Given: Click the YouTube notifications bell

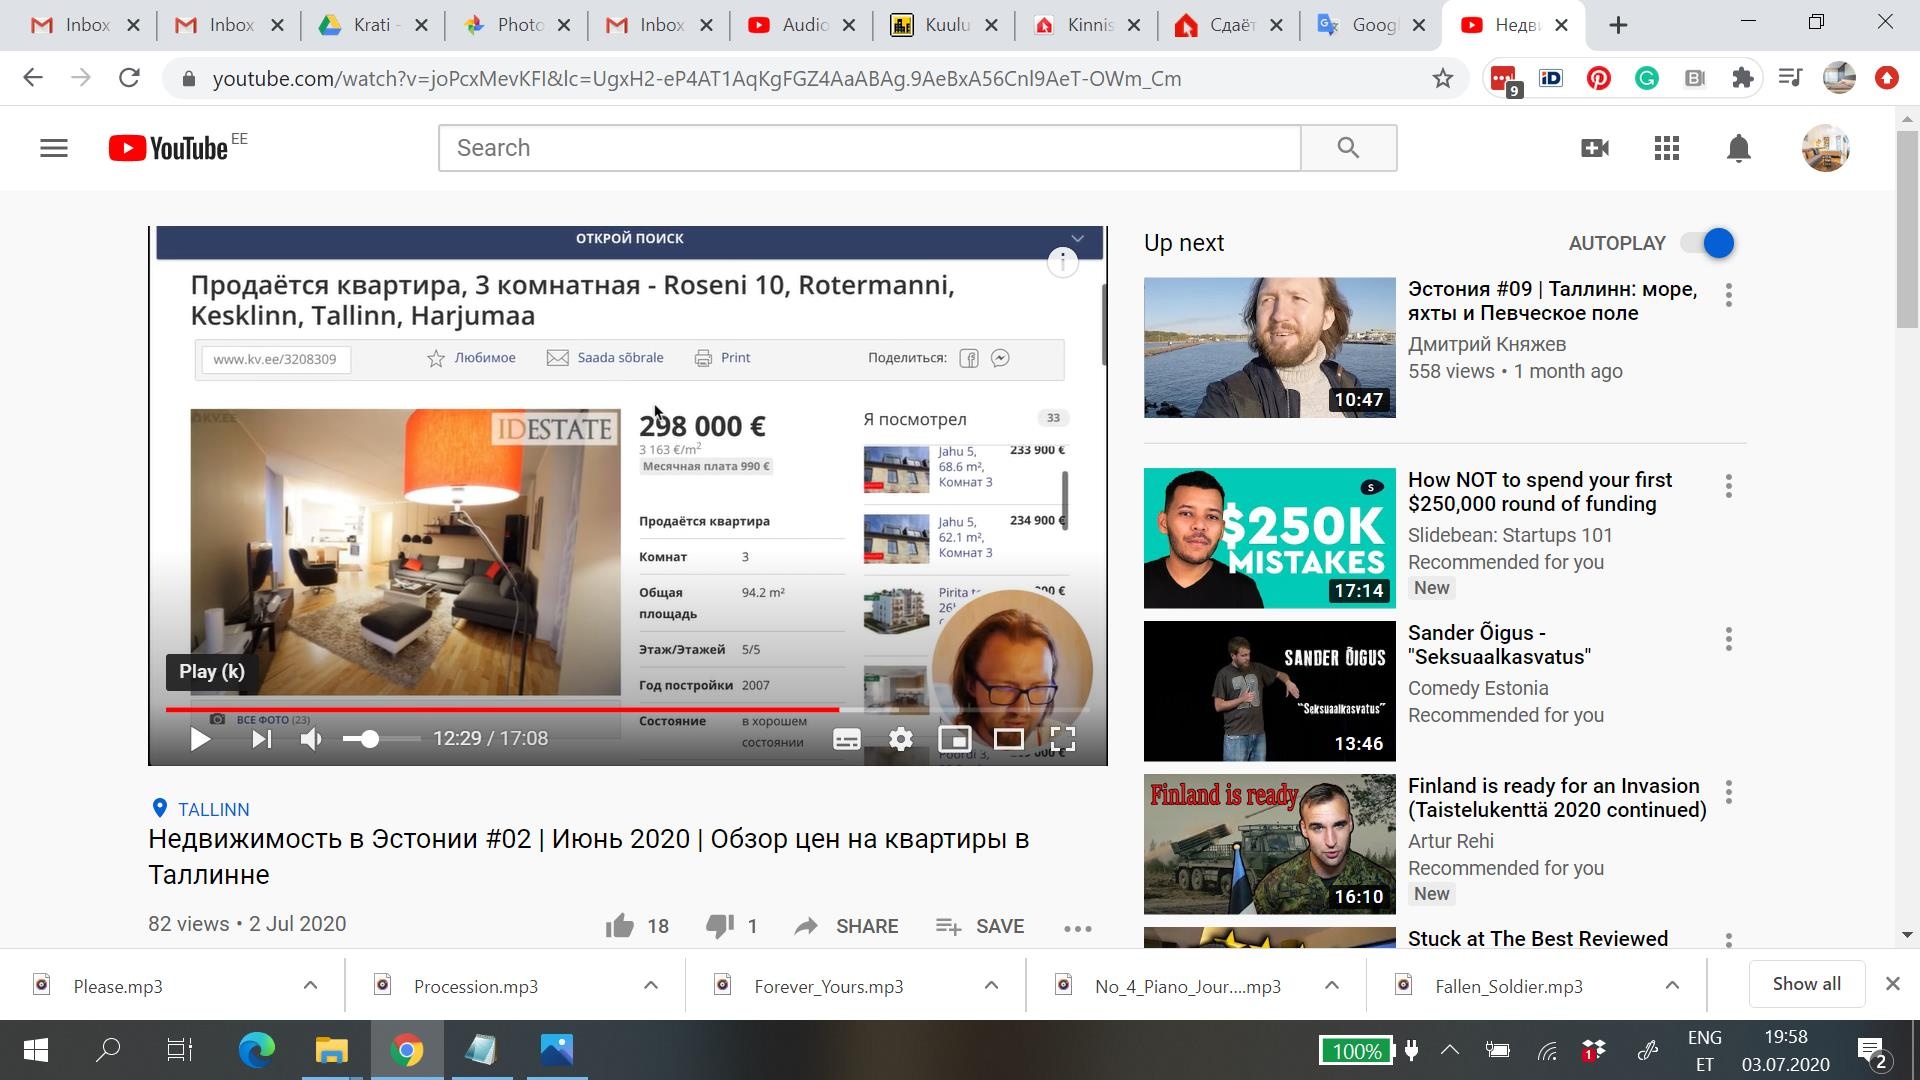Looking at the screenshot, I should [1738, 148].
